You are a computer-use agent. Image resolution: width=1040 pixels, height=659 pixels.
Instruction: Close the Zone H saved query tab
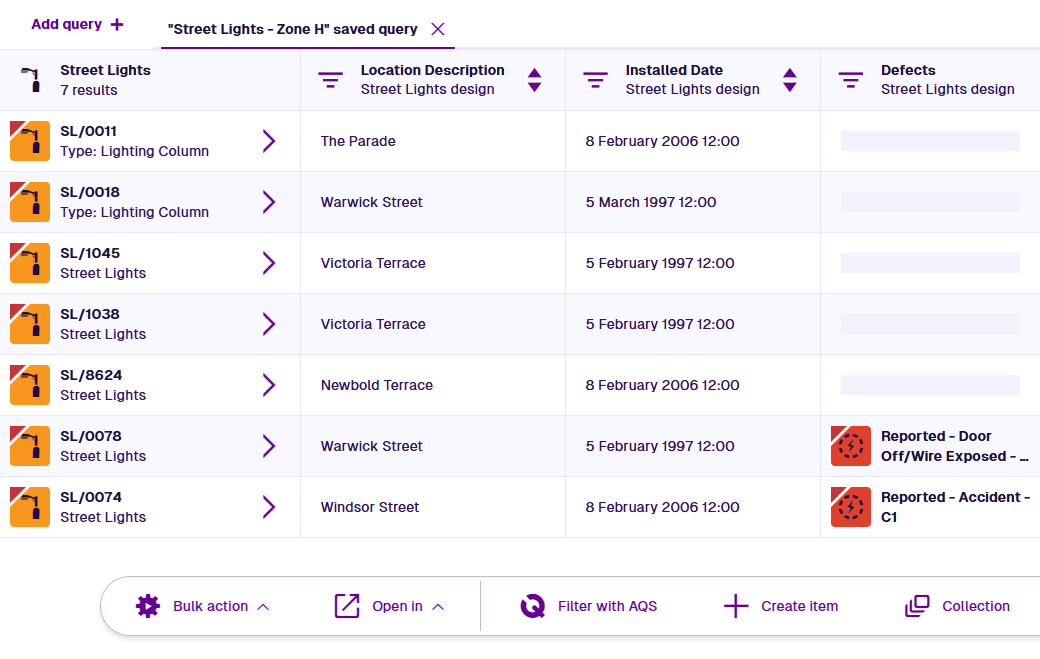tap(437, 29)
